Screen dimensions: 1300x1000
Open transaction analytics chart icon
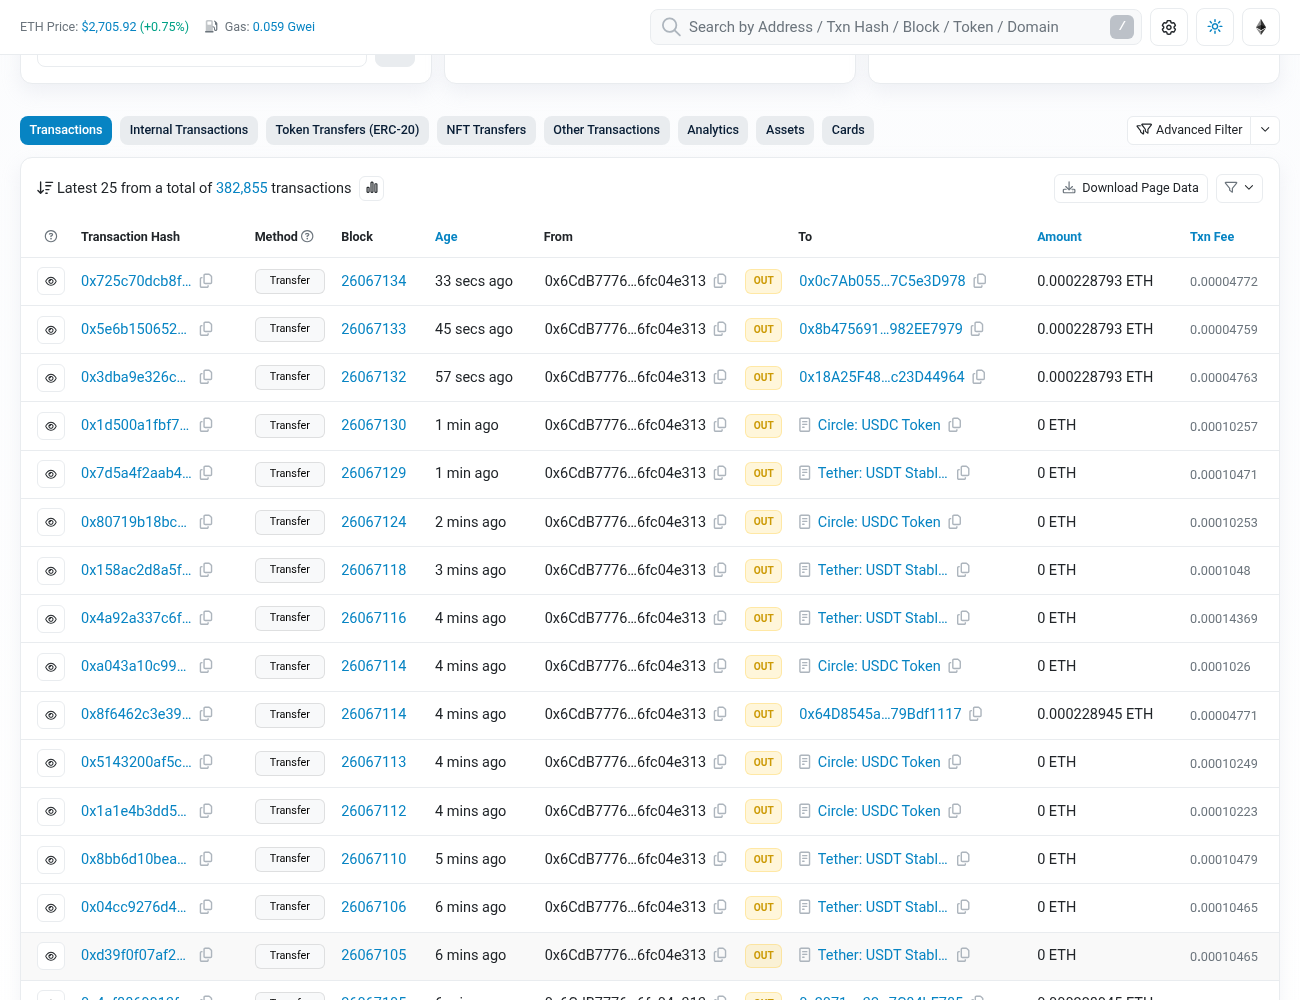pos(372,188)
